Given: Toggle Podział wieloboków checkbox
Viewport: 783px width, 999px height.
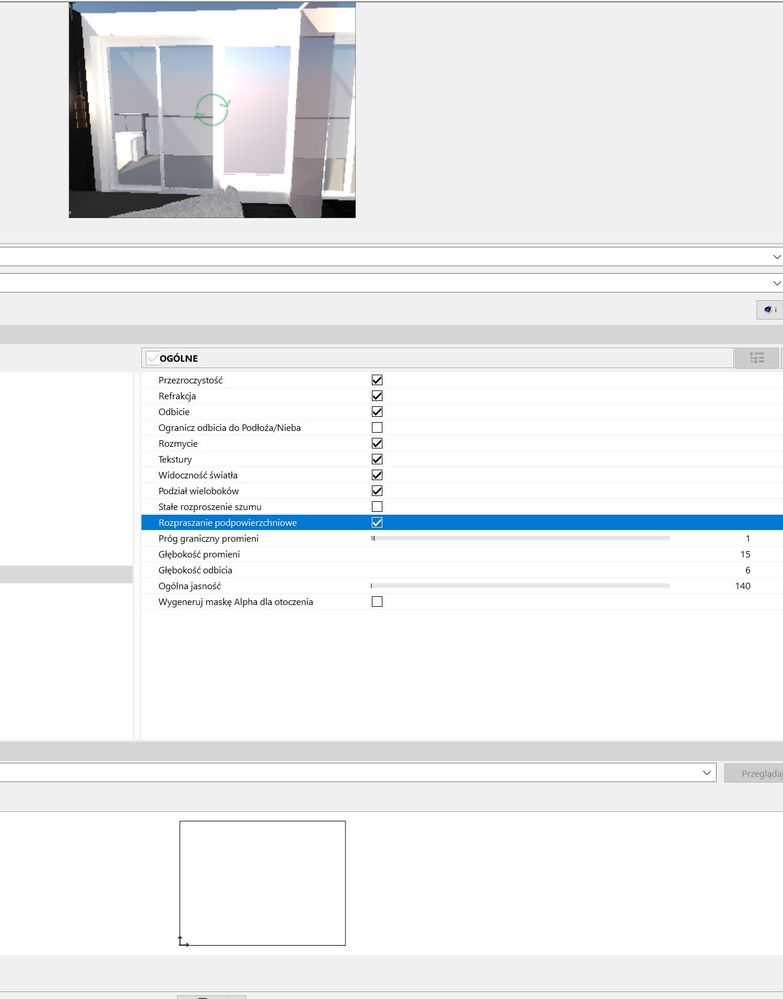Looking at the screenshot, I should coord(377,491).
